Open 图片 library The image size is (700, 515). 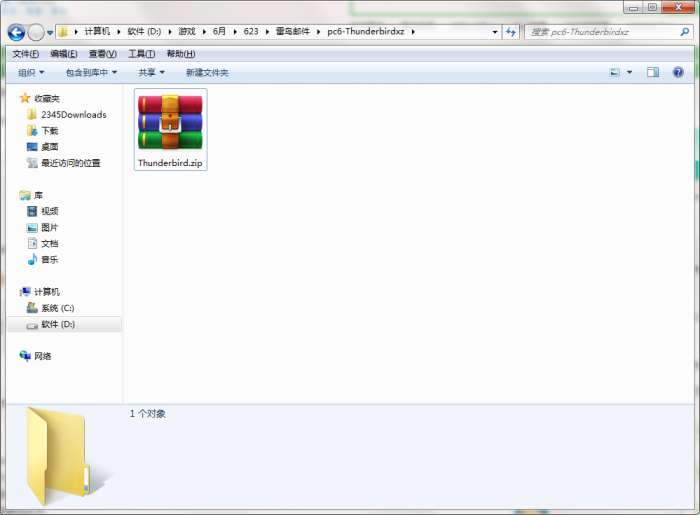click(x=43, y=228)
